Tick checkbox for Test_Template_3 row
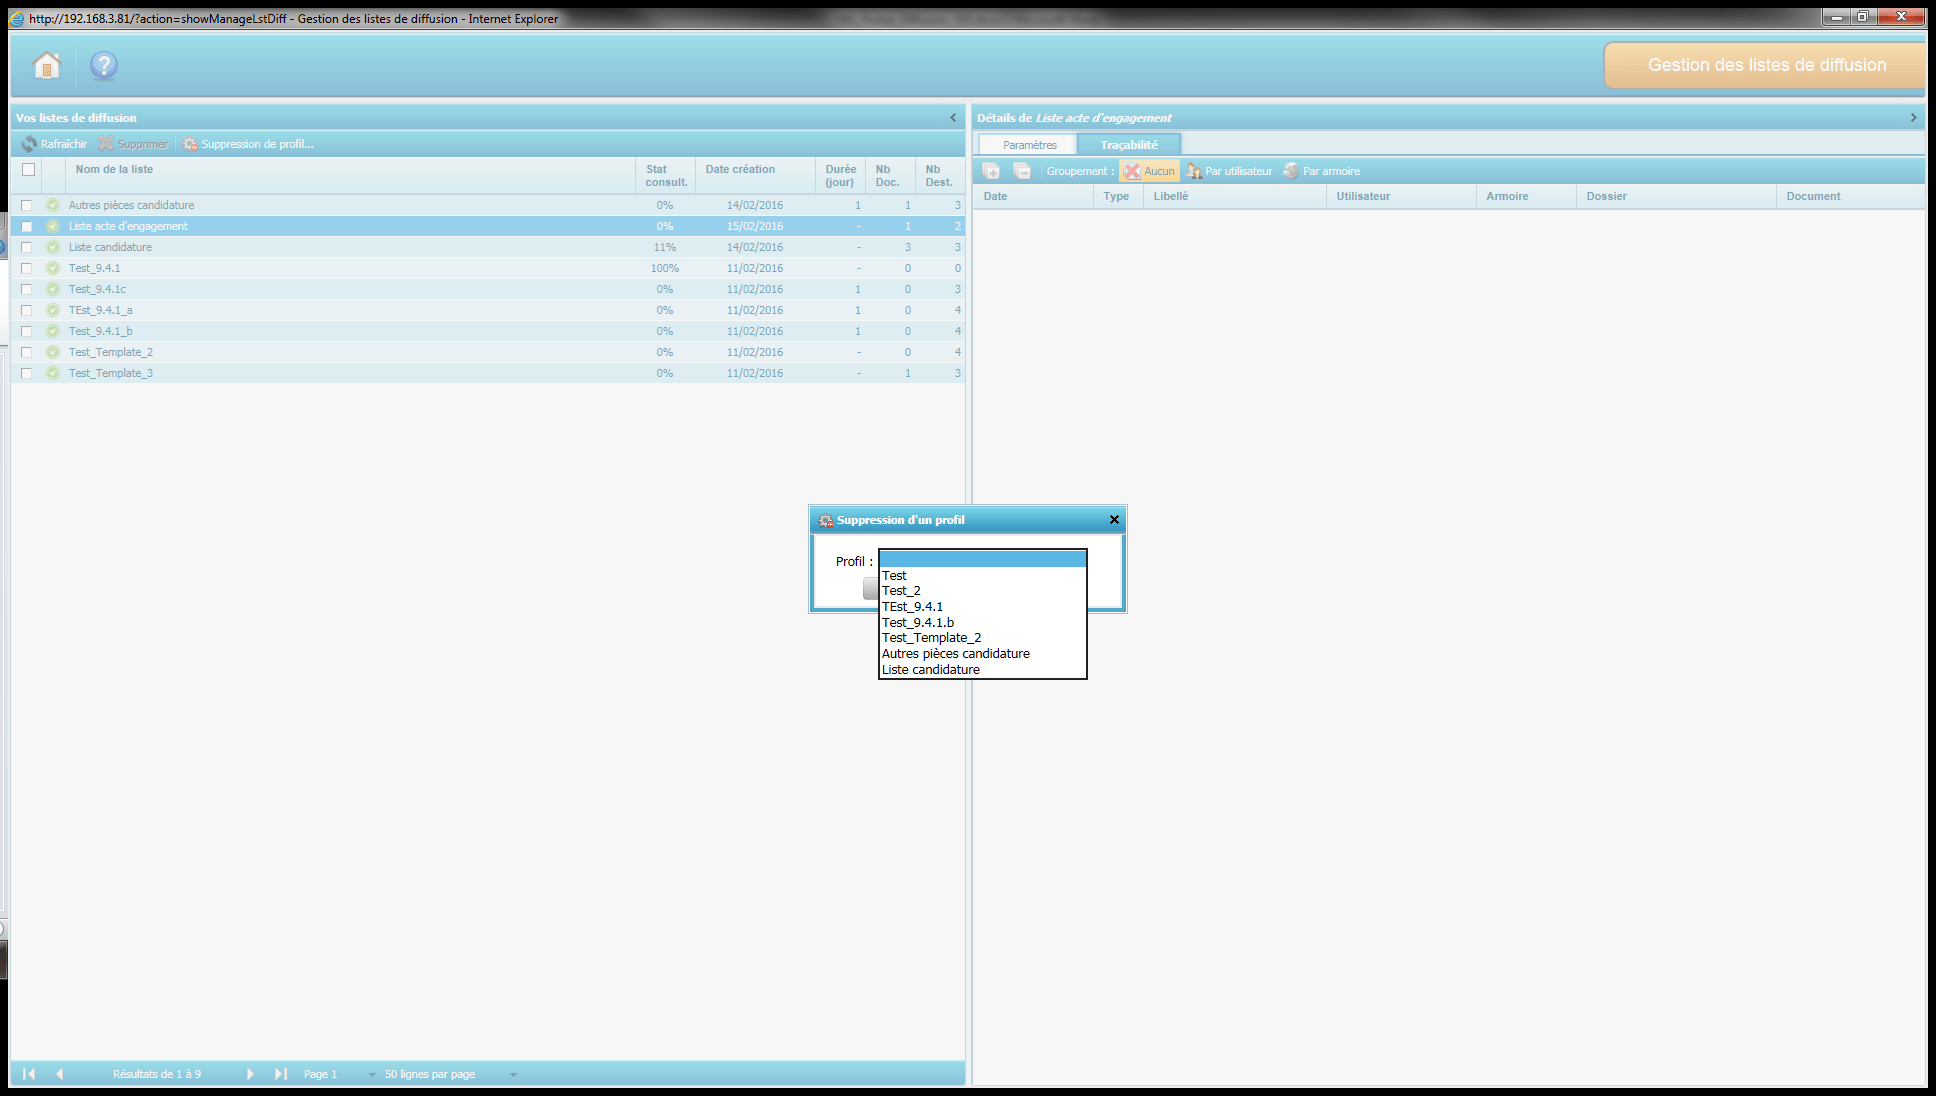Image resolution: width=1936 pixels, height=1096 pixels. (27, 373)
